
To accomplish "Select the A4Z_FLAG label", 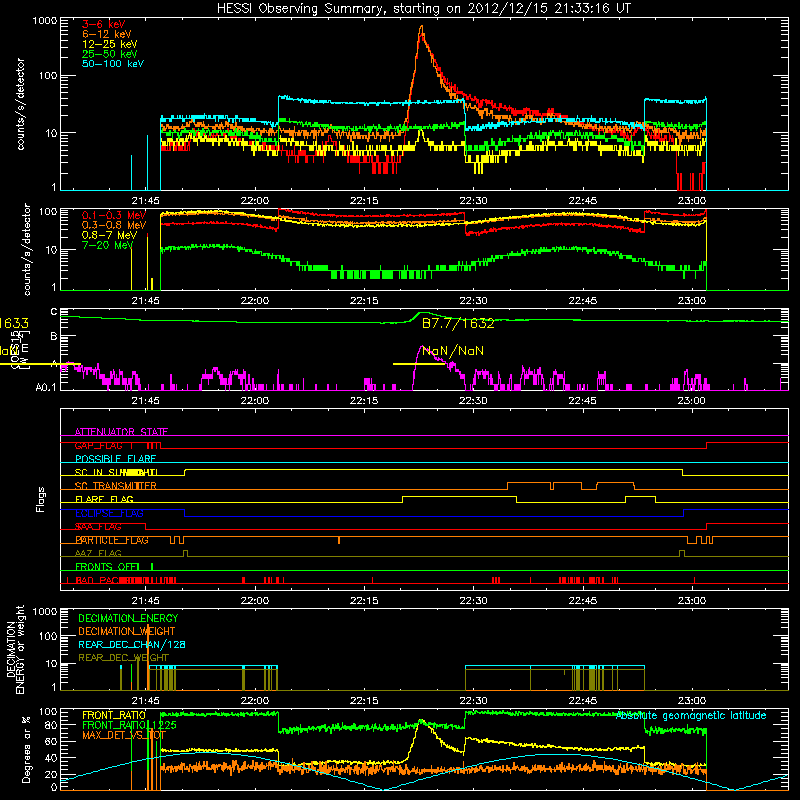I will pos(98,553).
